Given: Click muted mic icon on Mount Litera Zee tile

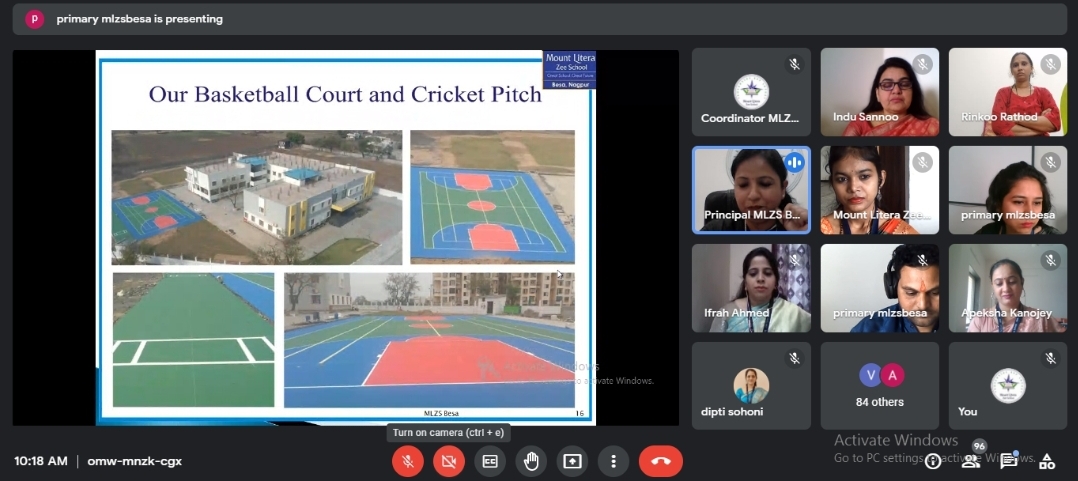Looking at the screenshot, I should click(923, 163).
